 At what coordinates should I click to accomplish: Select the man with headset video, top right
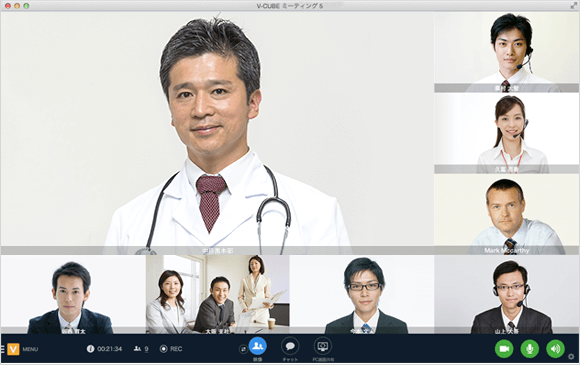pyautogui.click(x=507, y=52)
